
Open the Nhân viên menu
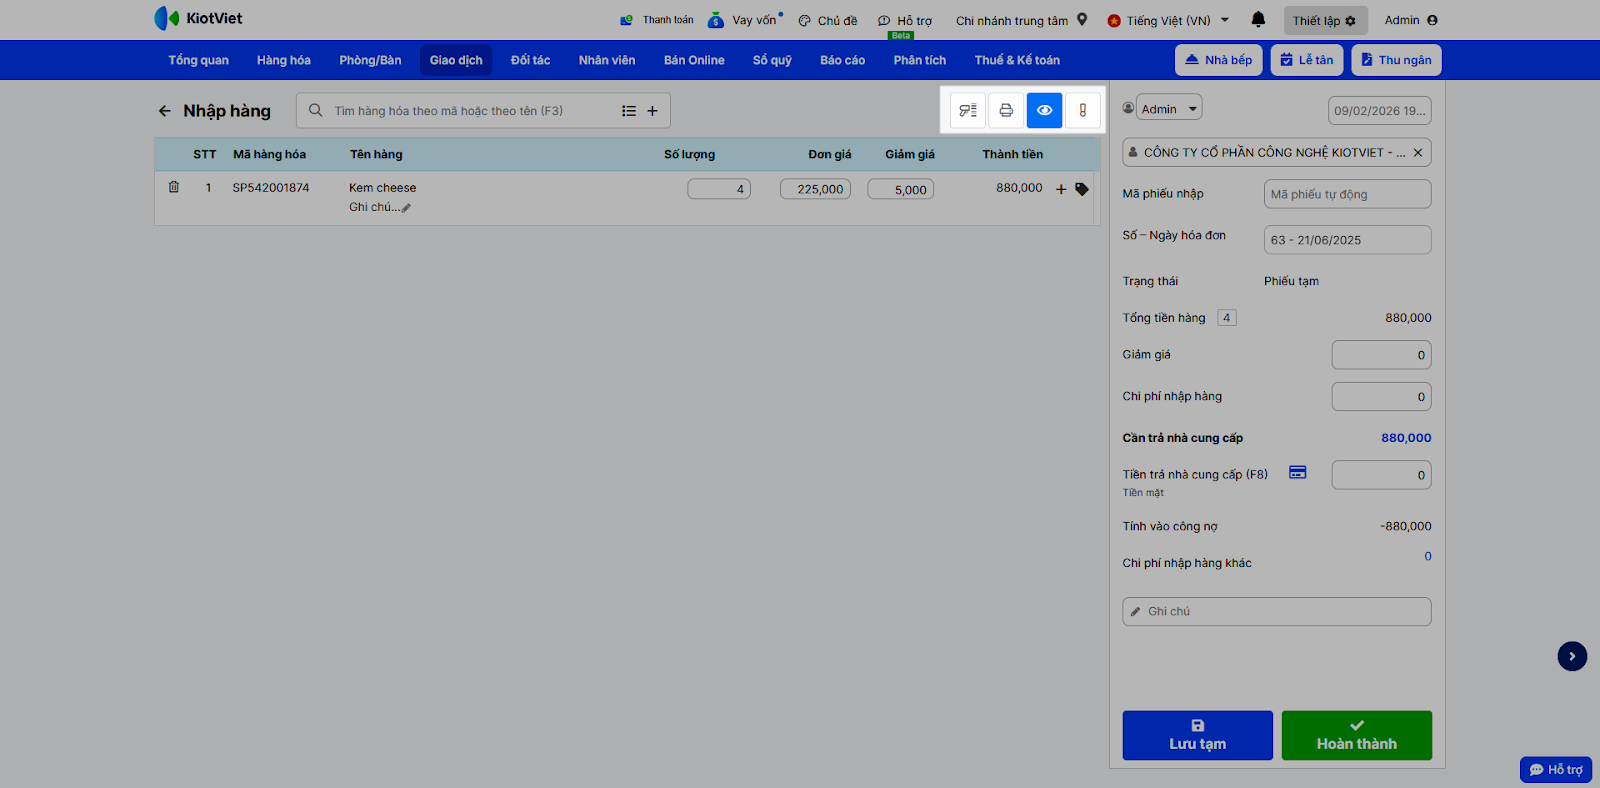coord(607,60)
